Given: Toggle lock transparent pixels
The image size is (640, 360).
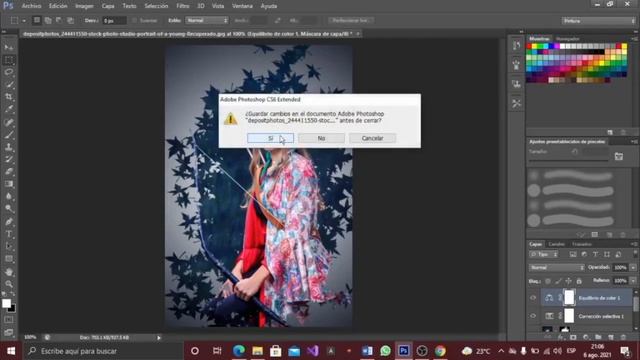Looking at the screenshot, I should [x=548, y=281].
